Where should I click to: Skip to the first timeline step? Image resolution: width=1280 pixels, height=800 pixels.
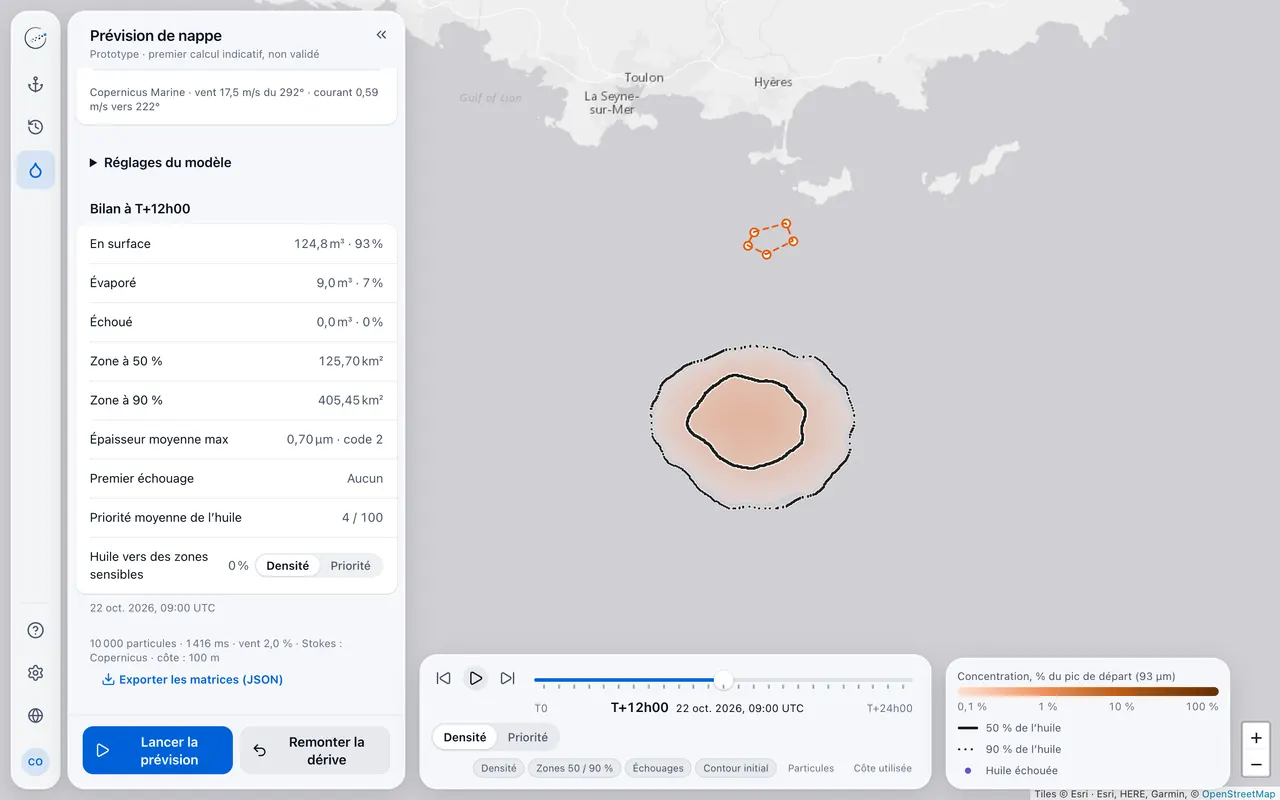coord(443,678)
